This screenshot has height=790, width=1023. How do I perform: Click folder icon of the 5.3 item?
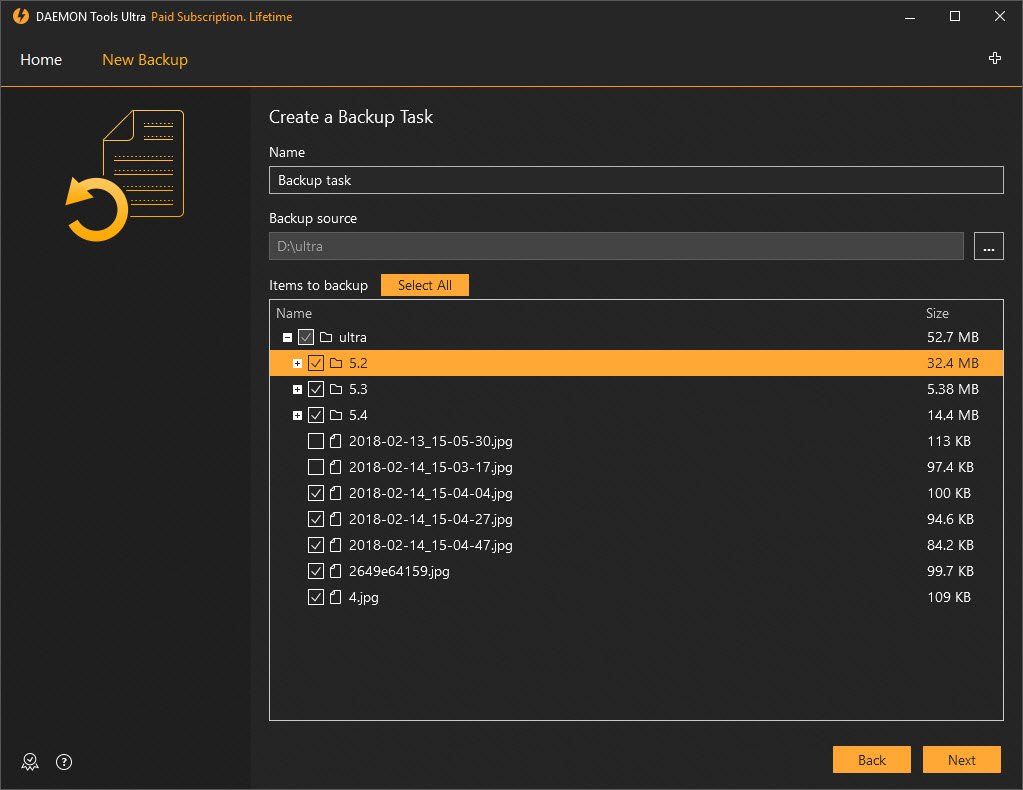(336, 389)
